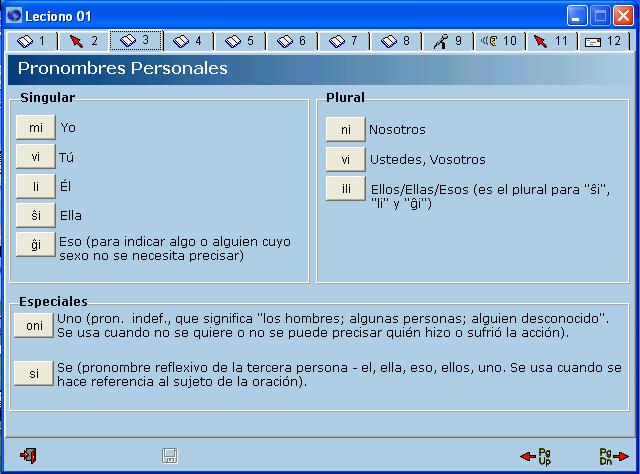Click the 'Él' translation label

65,186
